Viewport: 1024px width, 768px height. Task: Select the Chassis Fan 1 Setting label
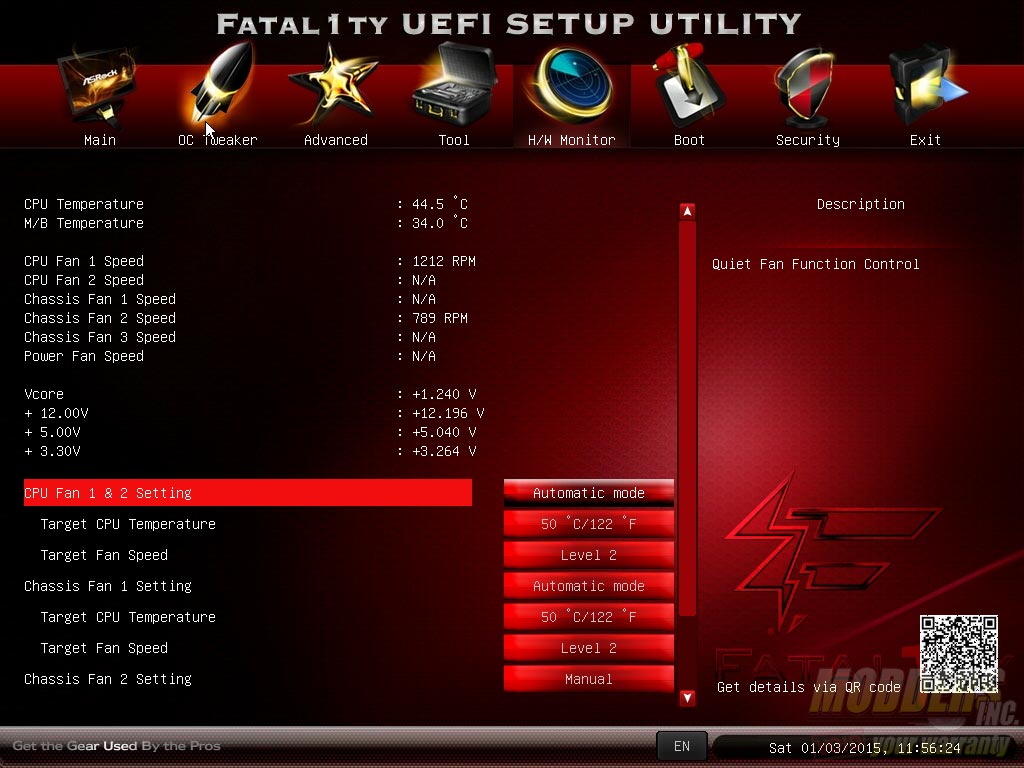[108, 586]
